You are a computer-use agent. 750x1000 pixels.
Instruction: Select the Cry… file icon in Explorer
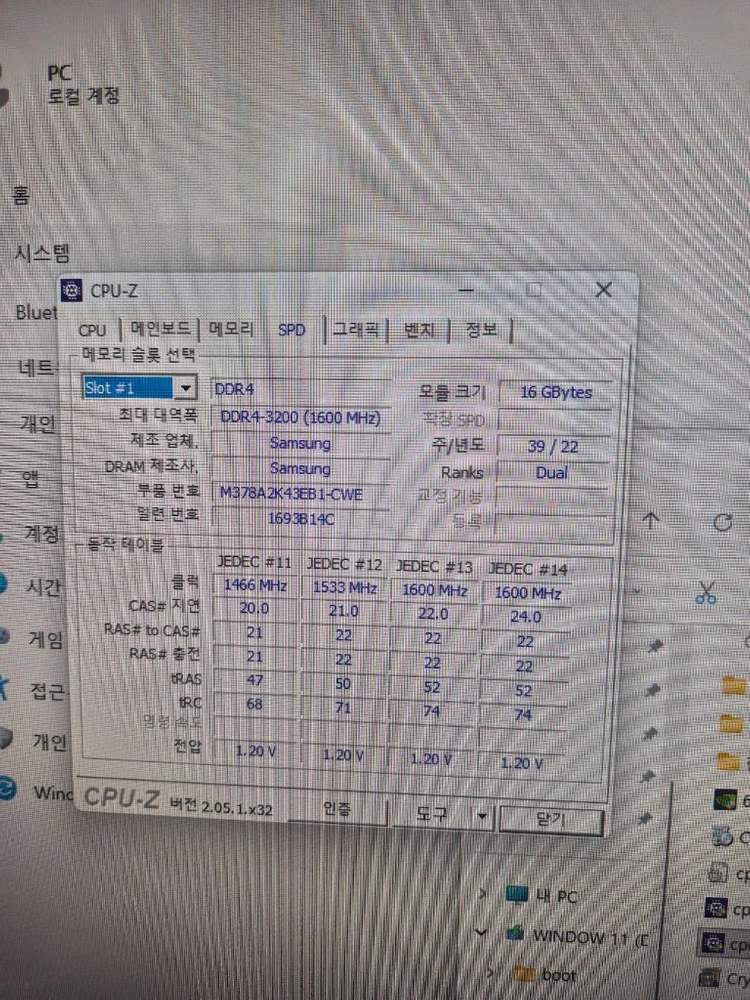pyautogui.click(x=709, y=978)
